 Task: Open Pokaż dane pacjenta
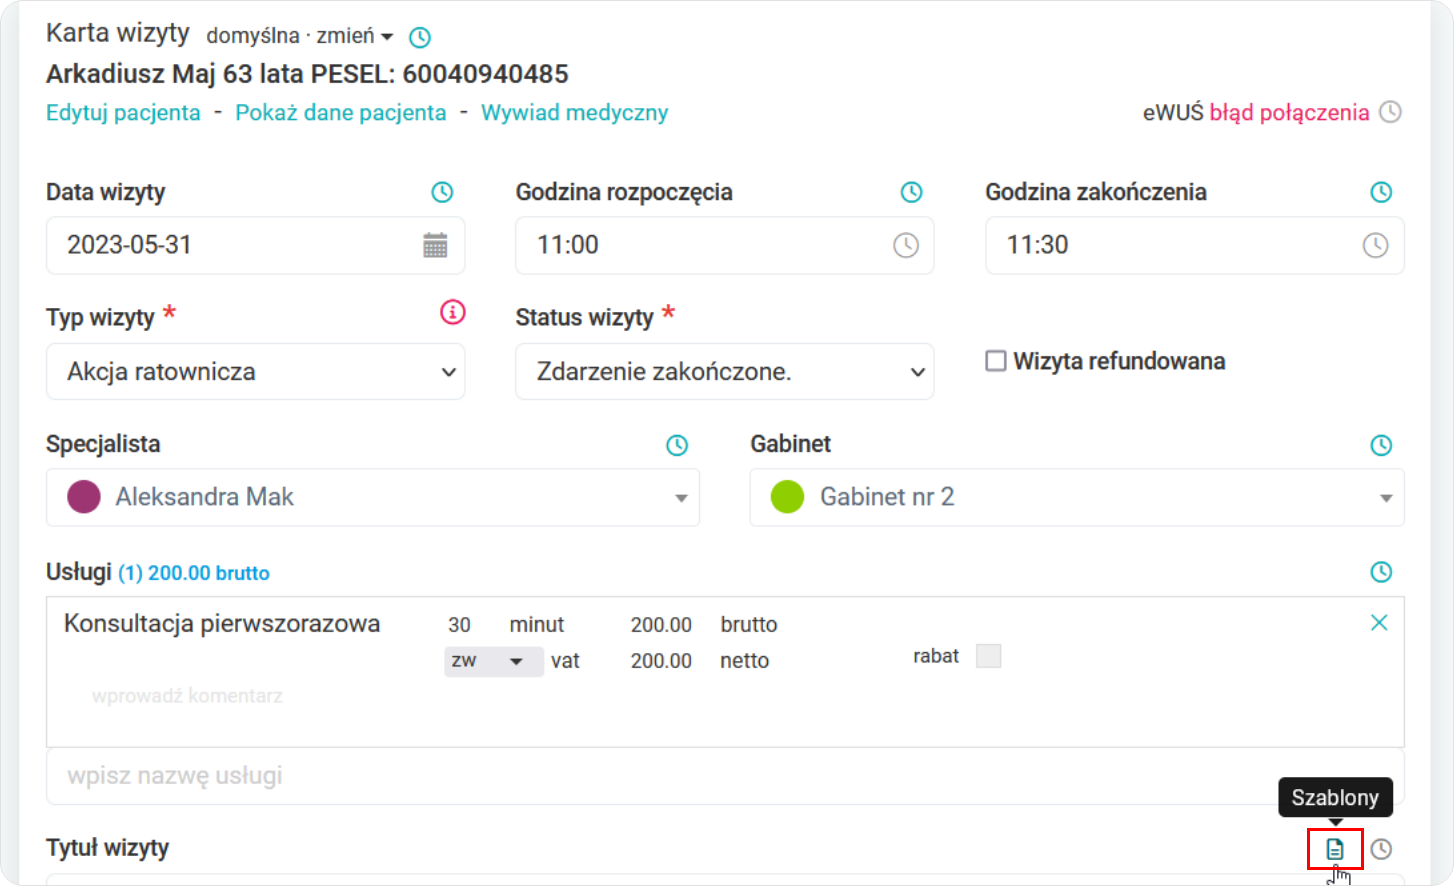pos(340,112)
